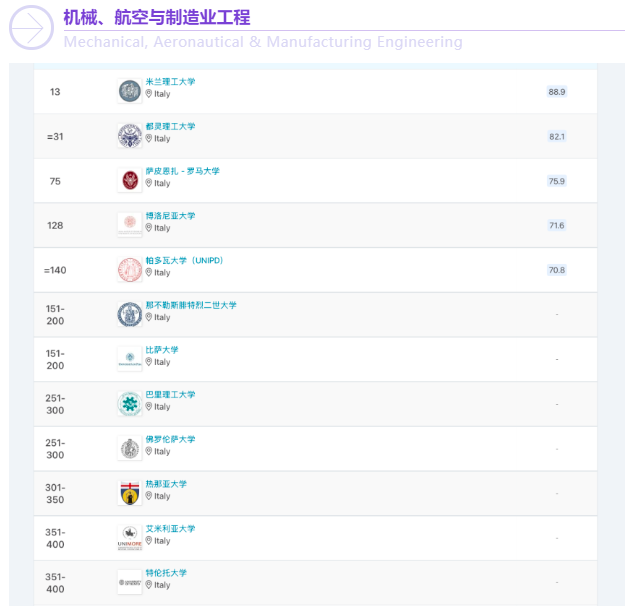The width and height of the screenshot is (638, 606).
Task: Click rank 301-350 of 热那亚大学
Action: [x=55, y=494]
